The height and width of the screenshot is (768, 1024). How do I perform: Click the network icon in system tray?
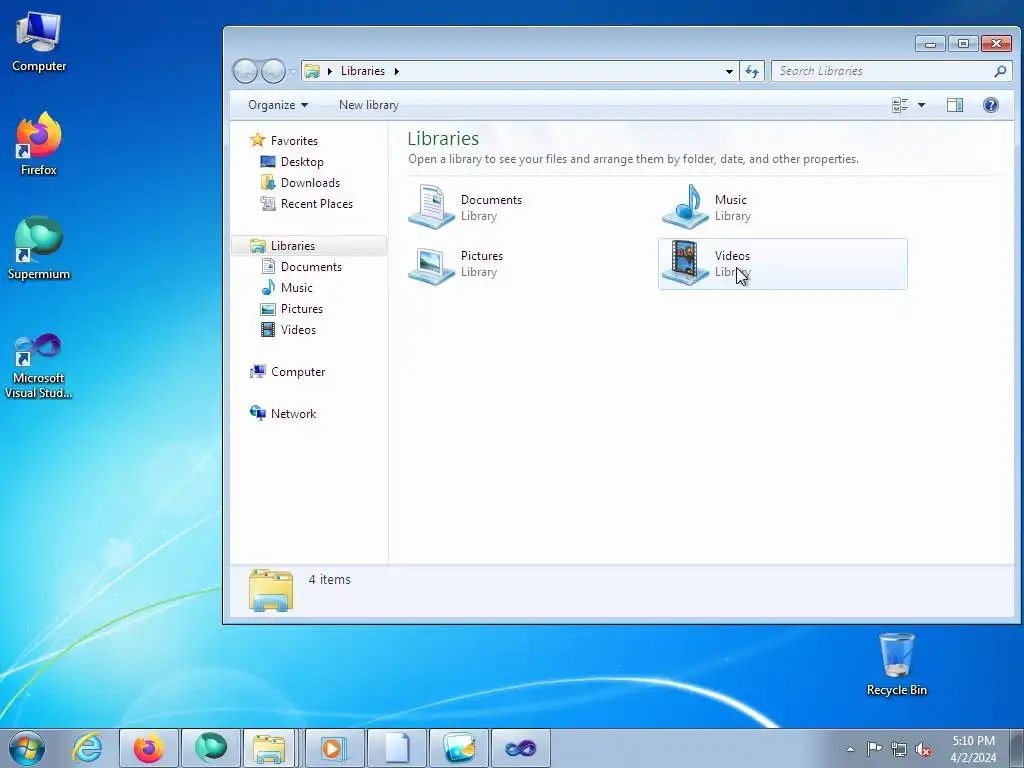point(899,749)
